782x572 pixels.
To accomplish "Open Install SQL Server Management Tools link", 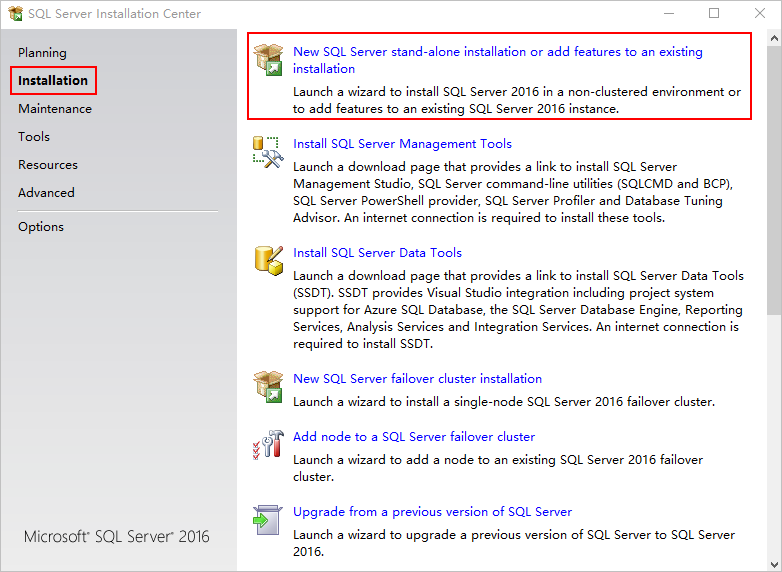I will (x=402, y=144).
